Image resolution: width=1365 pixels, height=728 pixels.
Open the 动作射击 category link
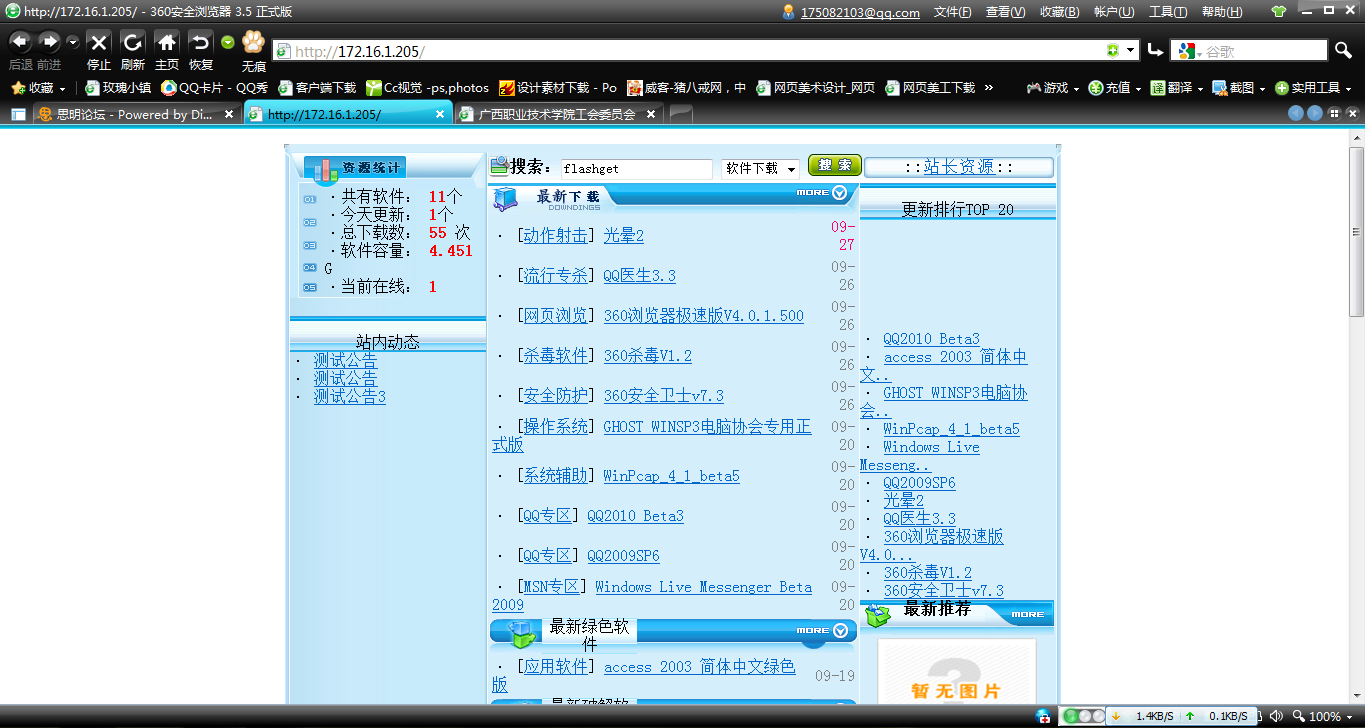click(555, 236)
